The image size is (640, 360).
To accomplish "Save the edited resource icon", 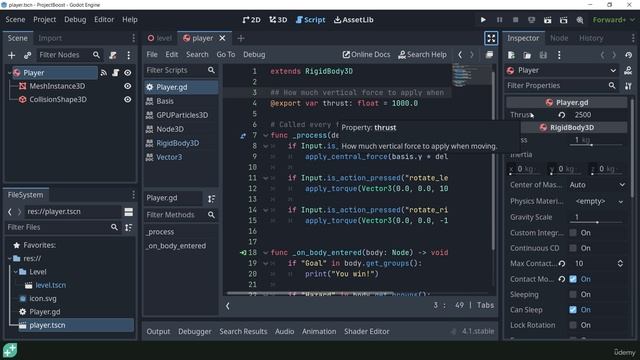I will (543, 55).
